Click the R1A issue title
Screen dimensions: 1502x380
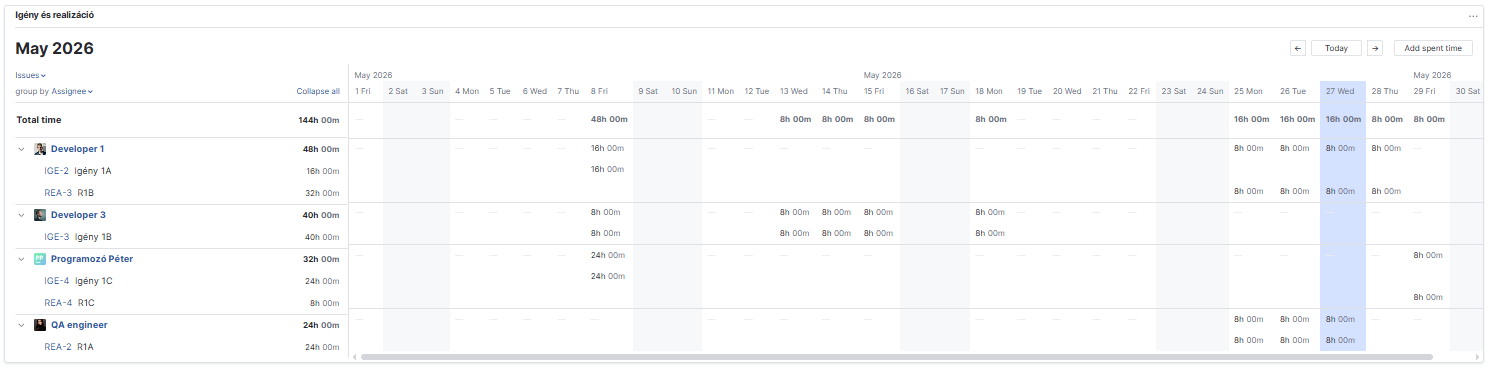click(86, 347)
